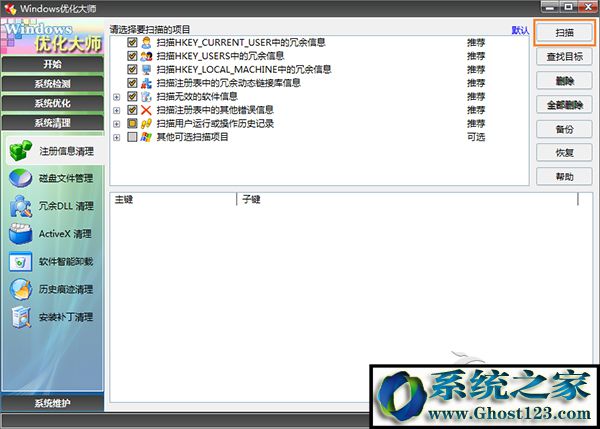Screen dimensions: 600x429
Task: Open 帮助 help button
Action: [x=564, y=176]
